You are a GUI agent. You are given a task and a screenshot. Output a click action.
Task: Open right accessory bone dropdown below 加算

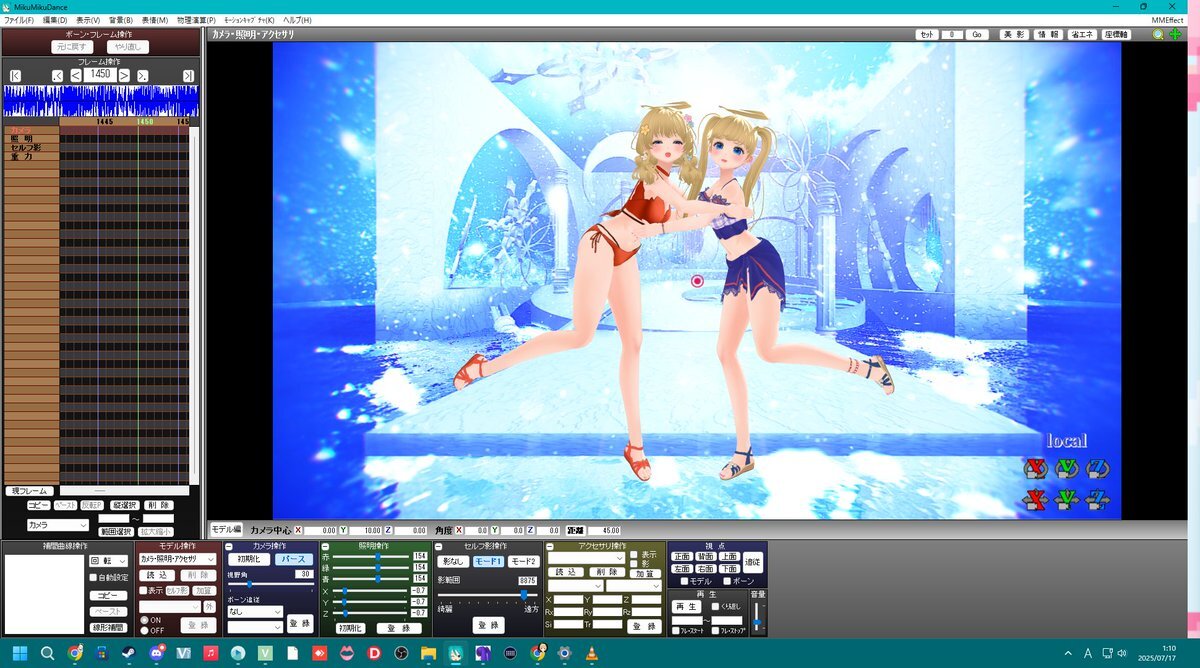pyautogui.click(x=633, y=586)
